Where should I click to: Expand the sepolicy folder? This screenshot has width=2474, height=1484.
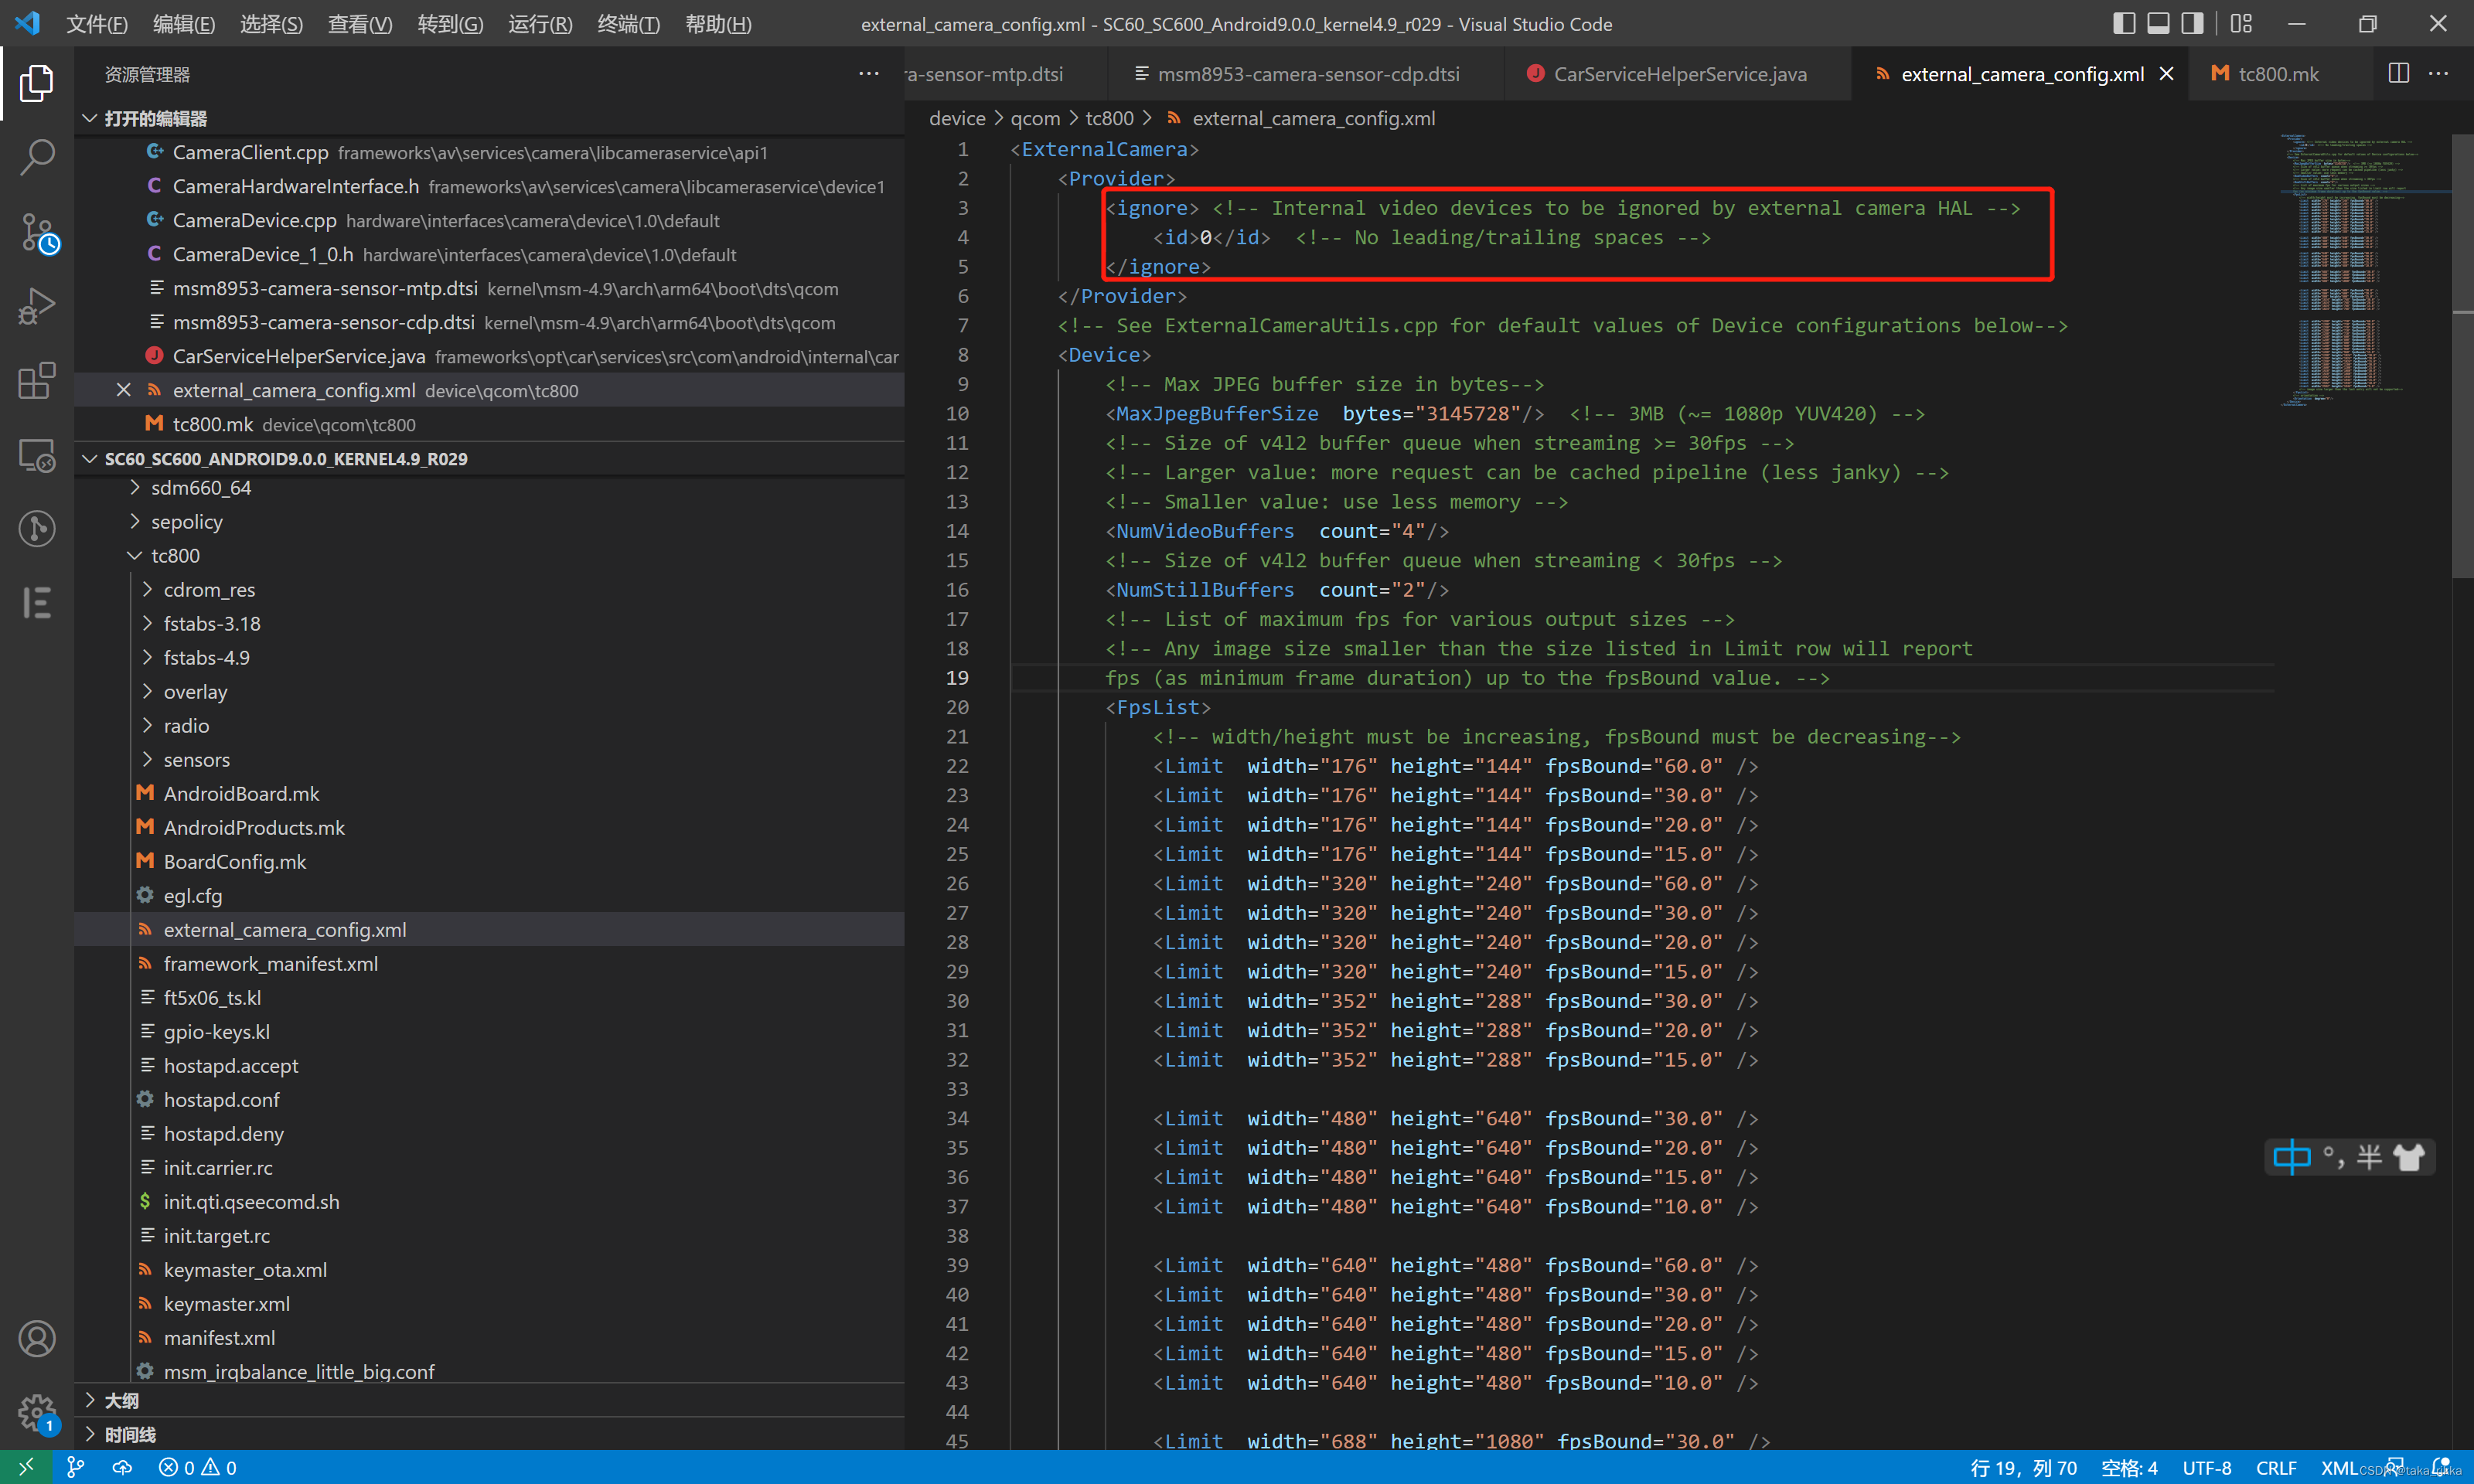(x=186, y=521)
